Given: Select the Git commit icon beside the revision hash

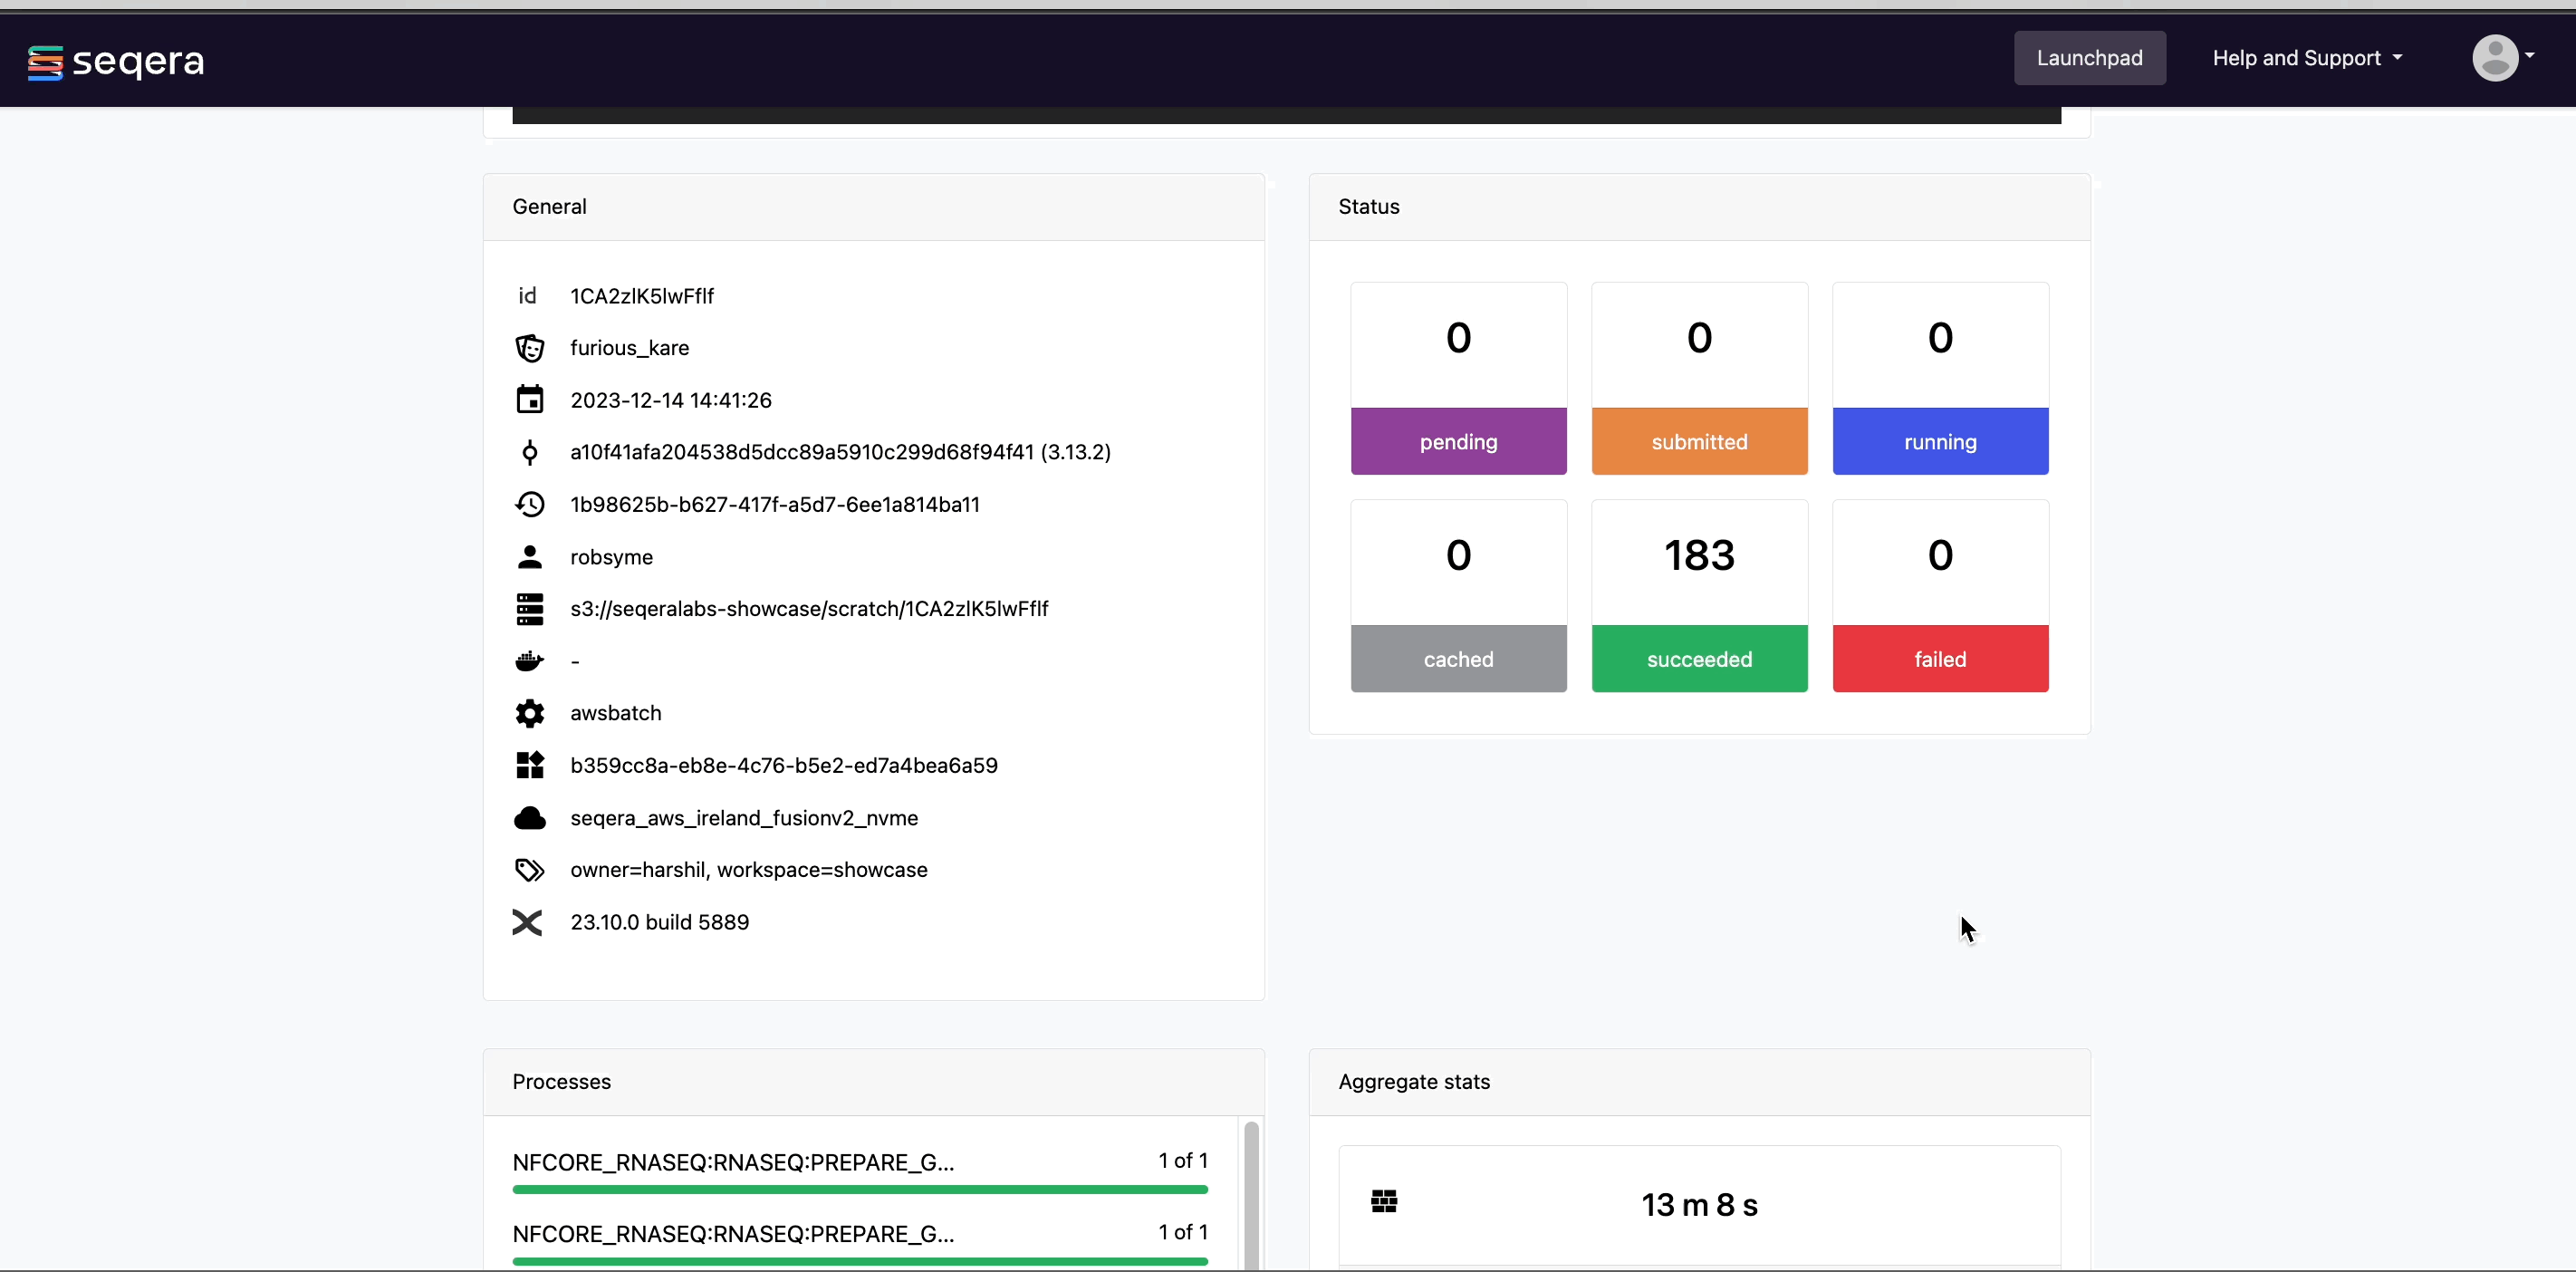Looking at the screenshot, I should pyautogui.click(x=530, y=452).
